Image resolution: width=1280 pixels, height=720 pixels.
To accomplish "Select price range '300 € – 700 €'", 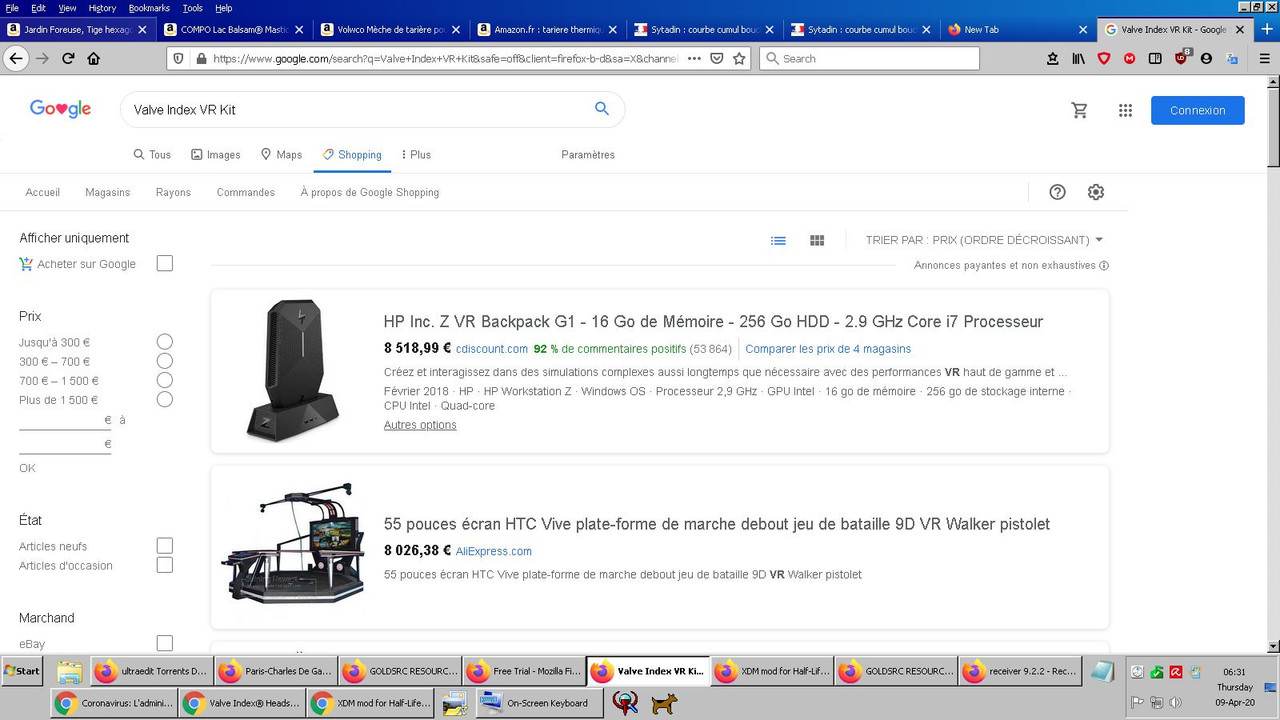I will 165,361.
